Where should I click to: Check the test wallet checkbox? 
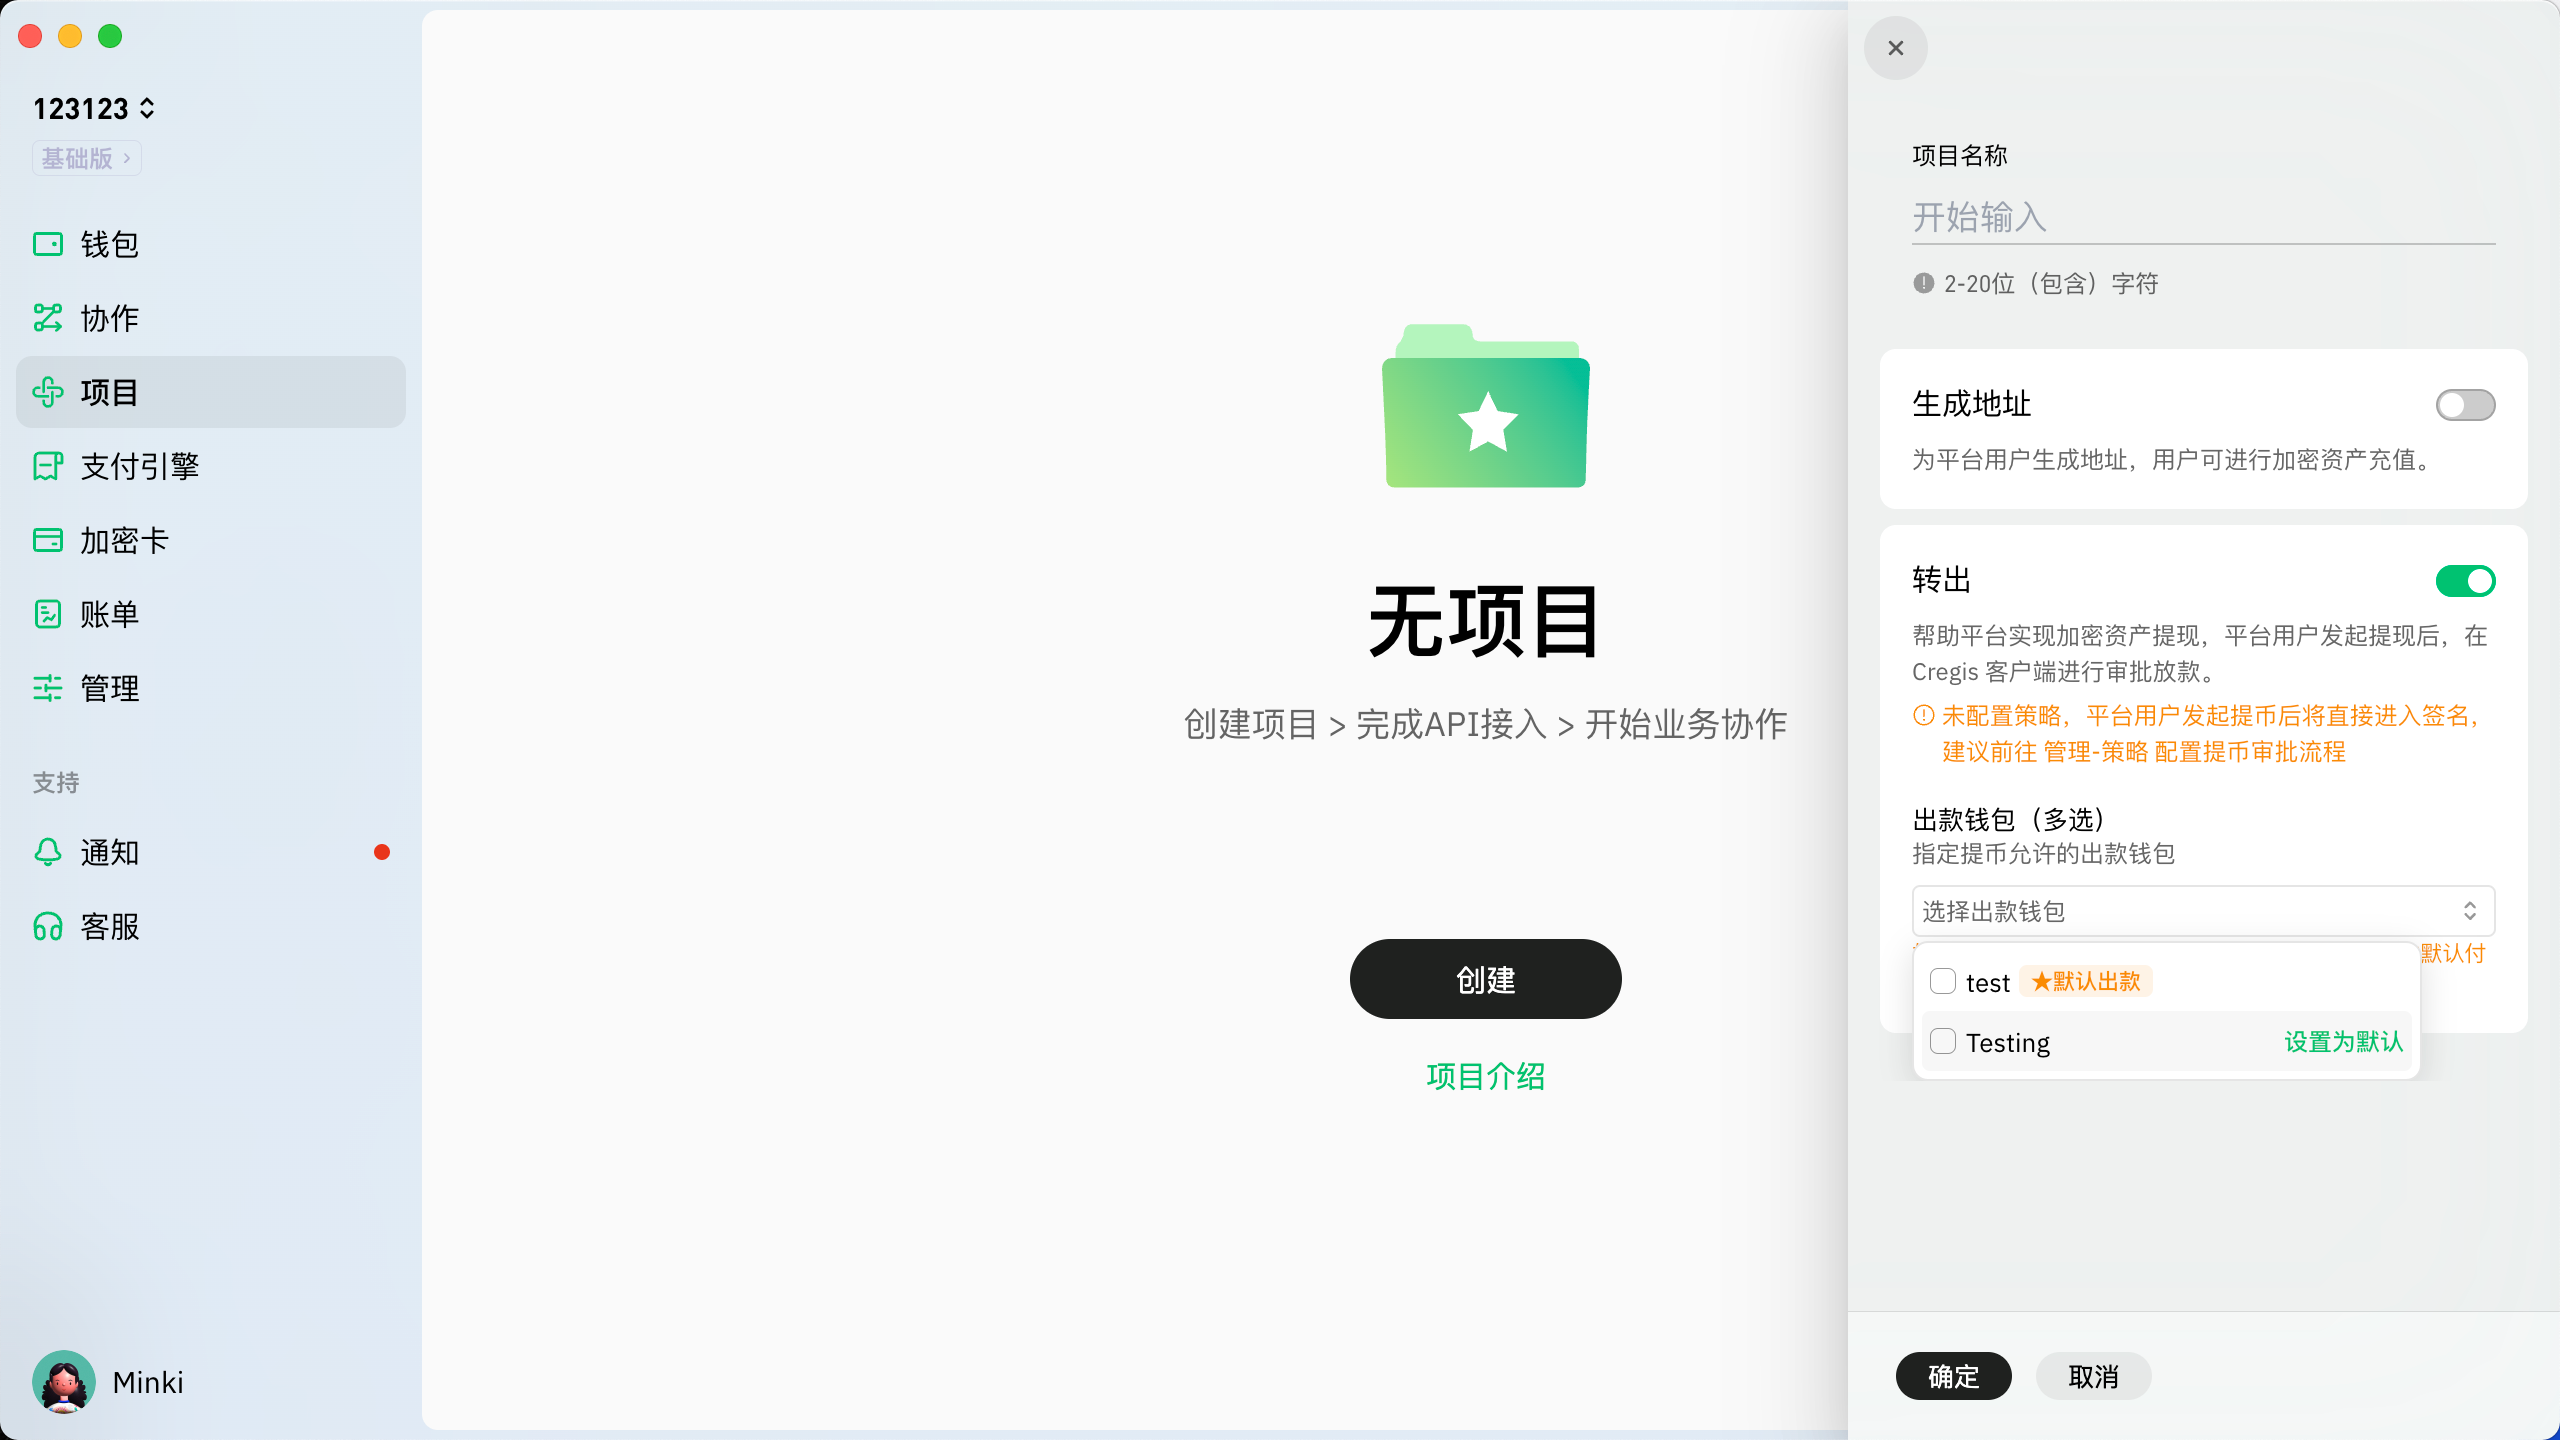[1942, 981]
